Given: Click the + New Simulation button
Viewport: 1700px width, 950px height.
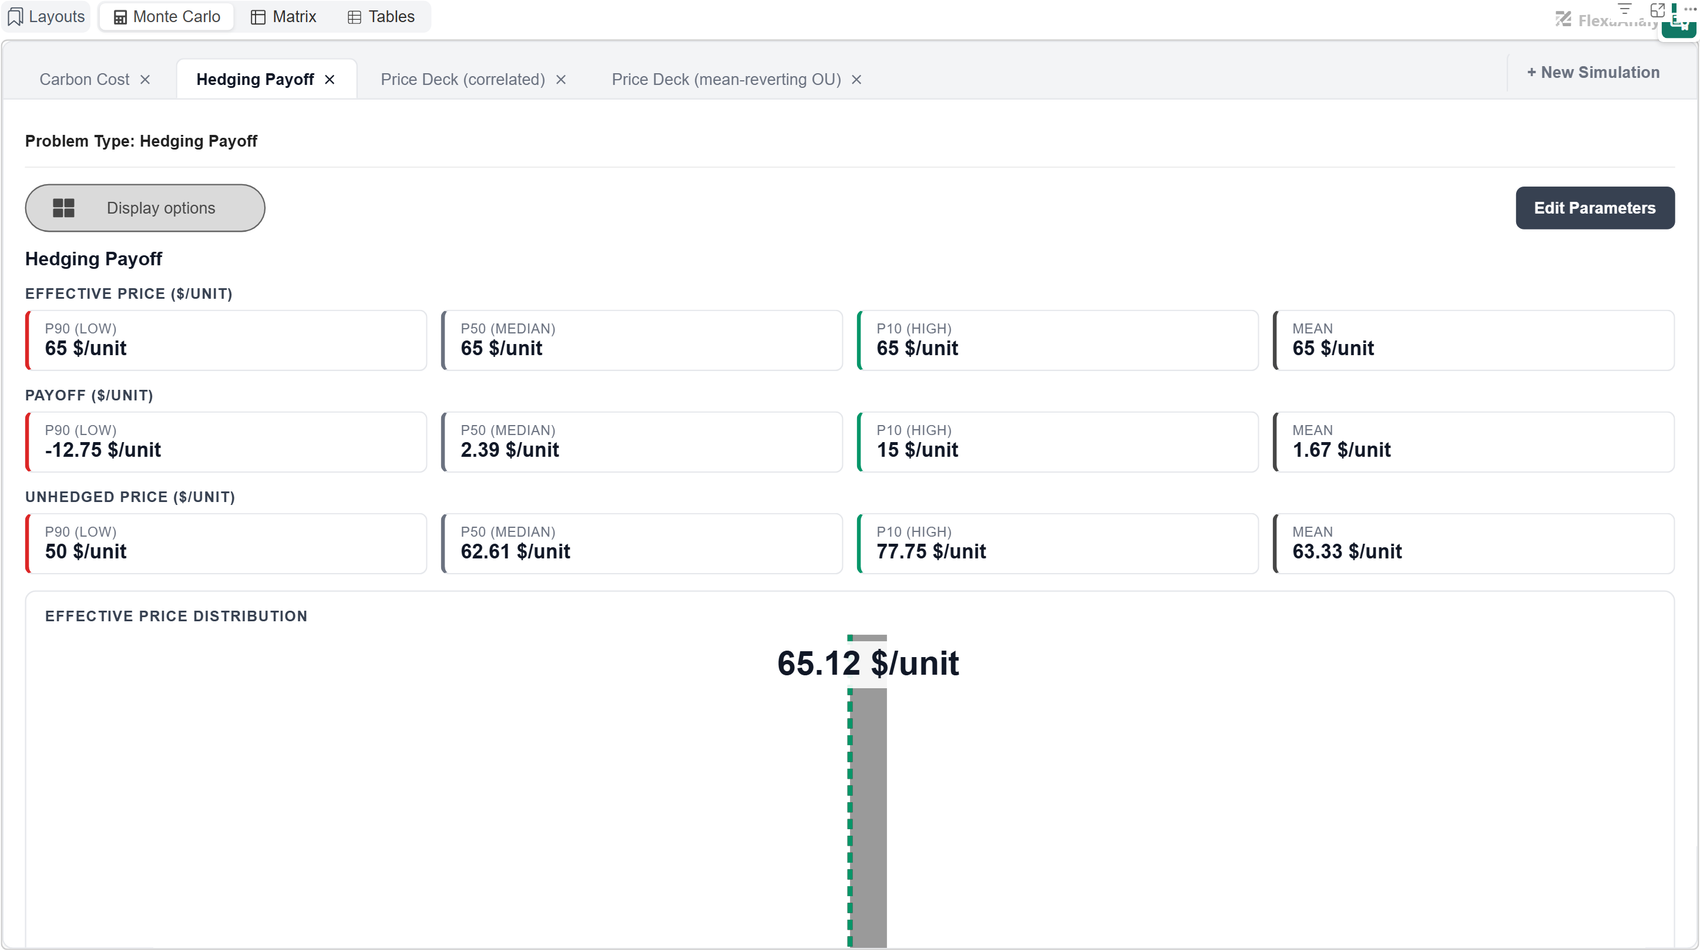Looking at the screenshot, I should (1593, 72).
